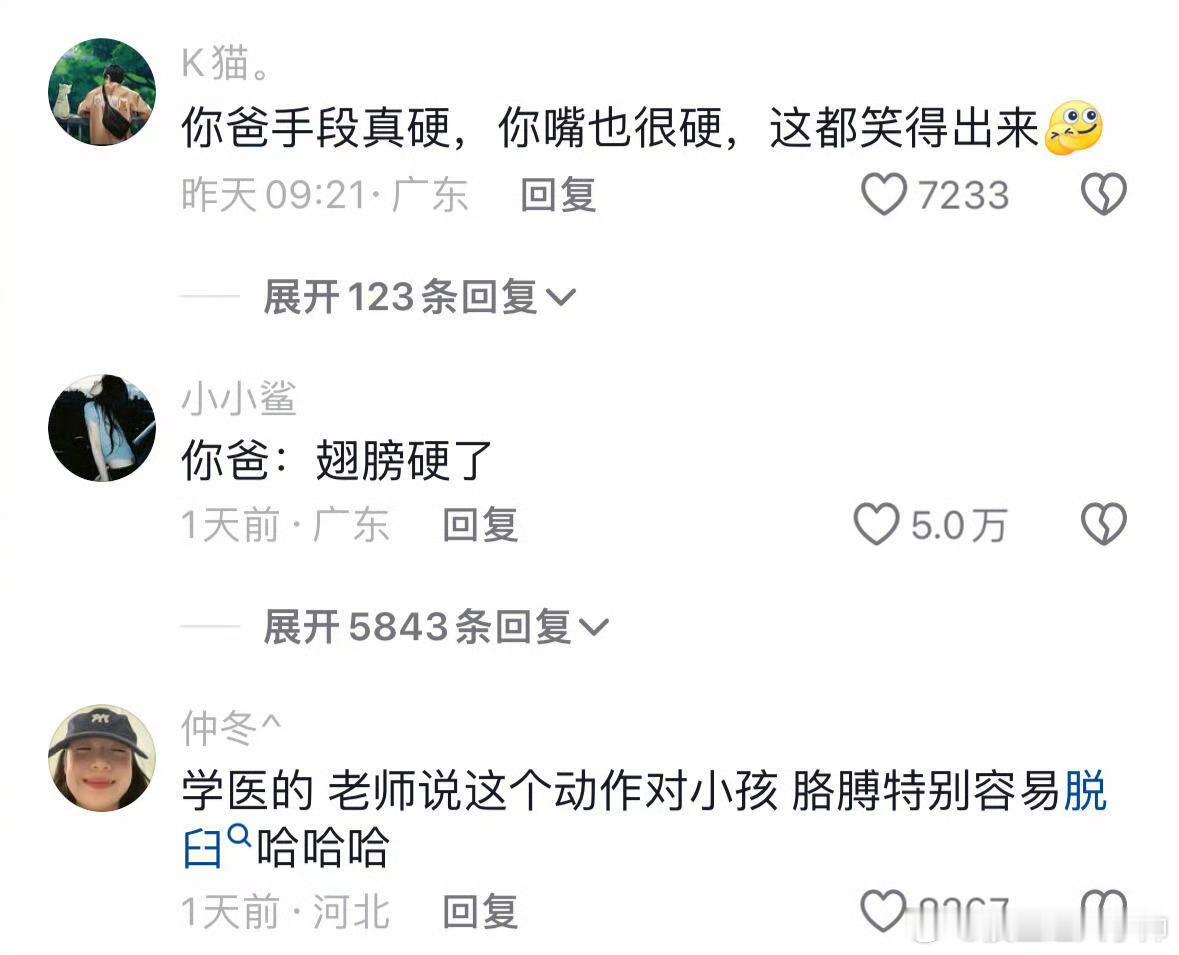Click chevron beside 展开5843条回复

coord(593,627)
